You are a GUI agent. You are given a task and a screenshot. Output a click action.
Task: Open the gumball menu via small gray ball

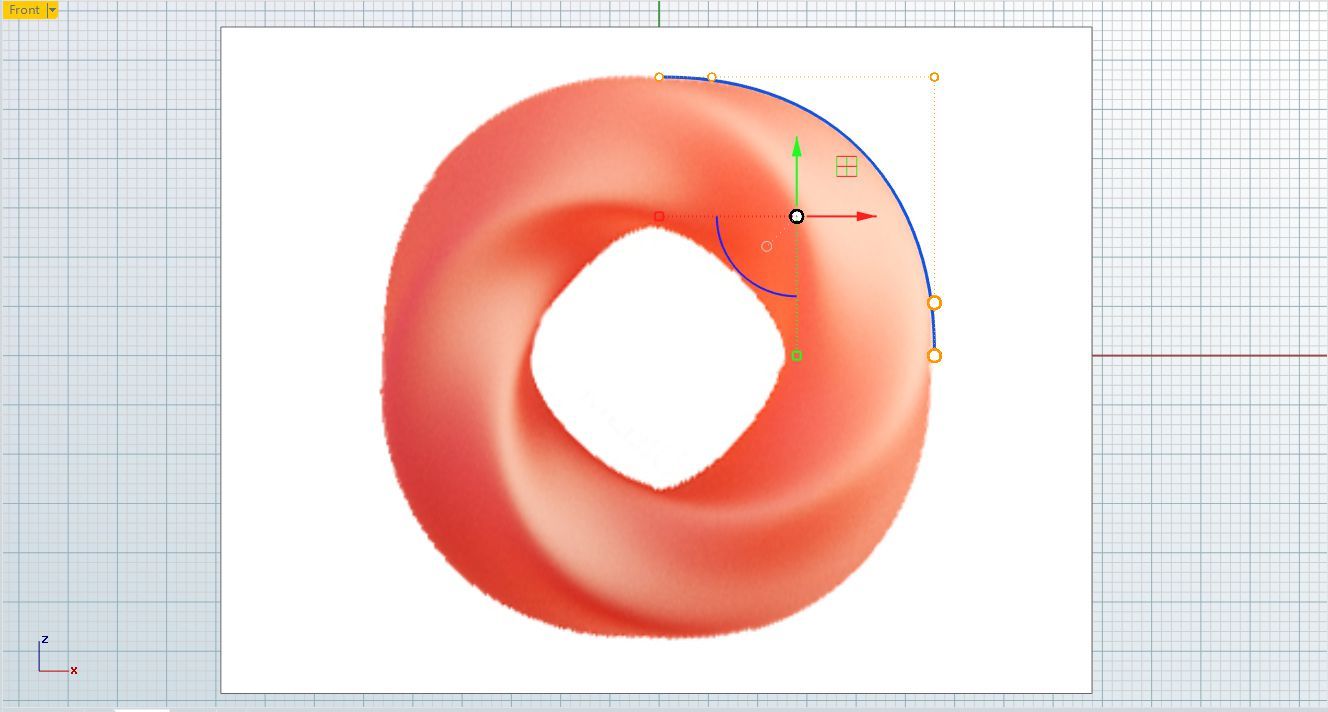767,246
